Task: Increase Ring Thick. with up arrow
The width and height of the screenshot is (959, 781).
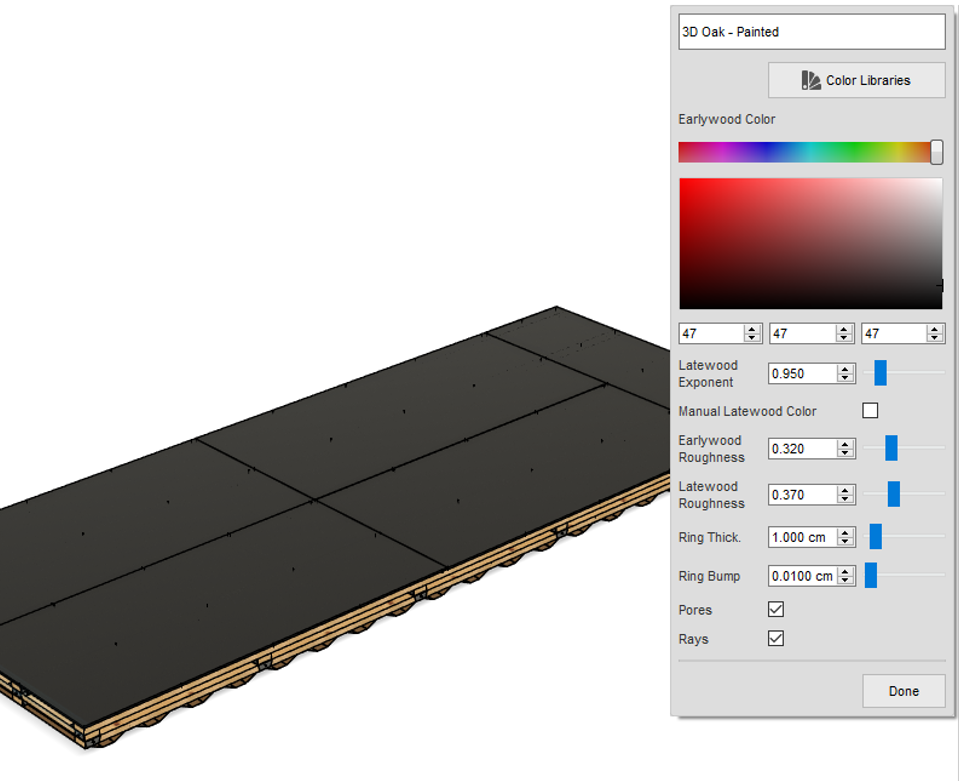Action: click(845, 533)
